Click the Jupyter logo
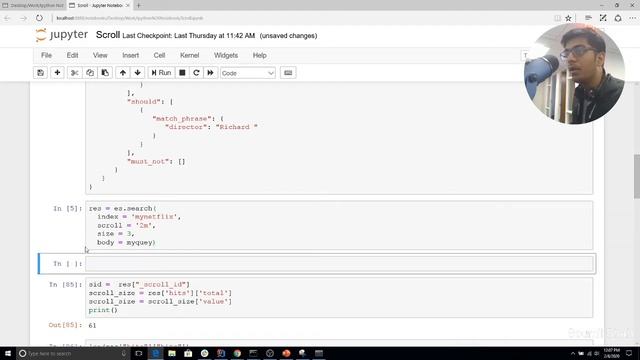Screen dimensions: 640x360 [62, 35]
